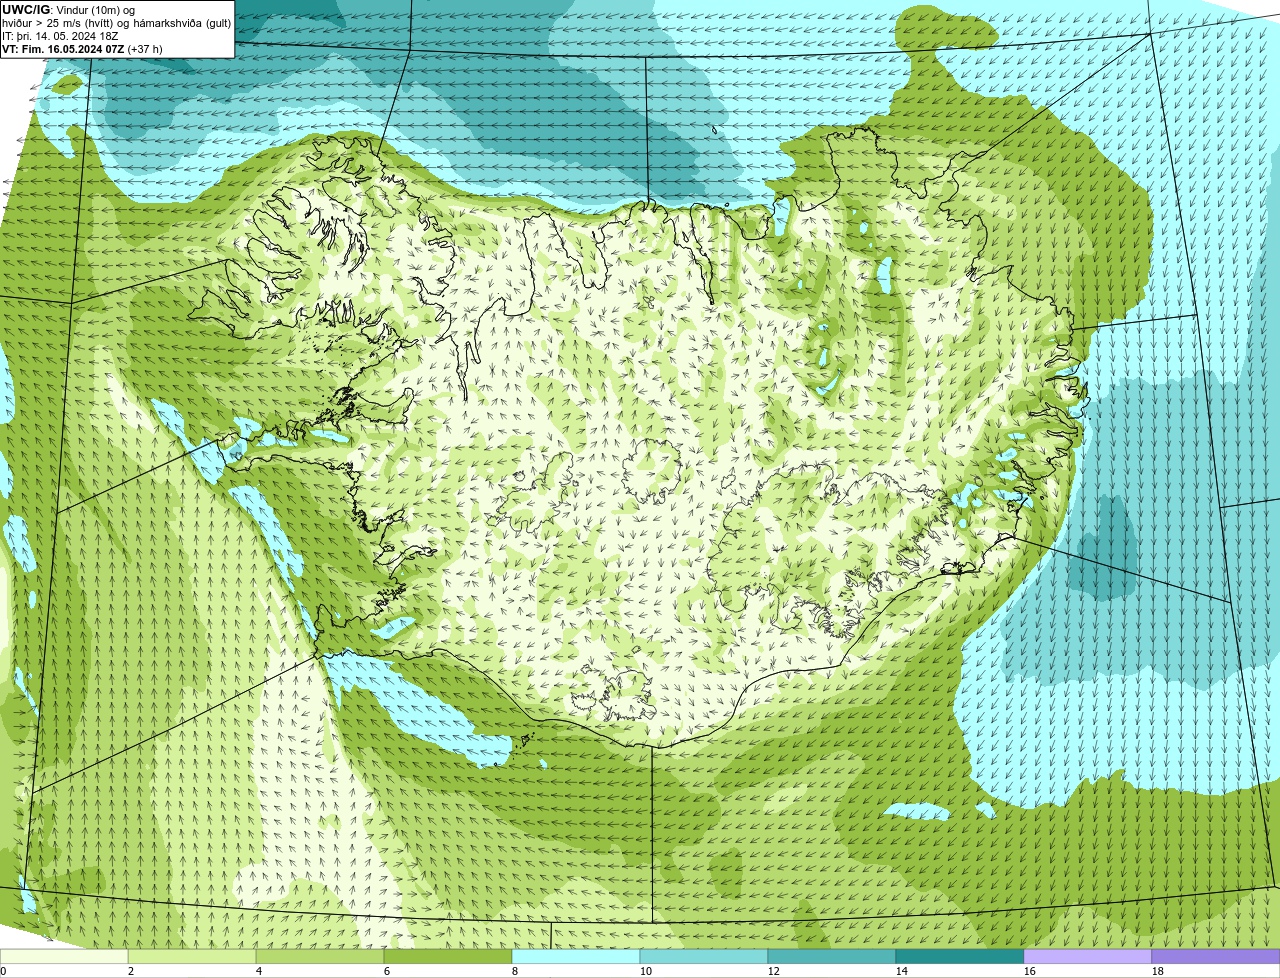Screen dimensions: 1280x978
Task: Click the legend tick label '10'
Action: 646,971
